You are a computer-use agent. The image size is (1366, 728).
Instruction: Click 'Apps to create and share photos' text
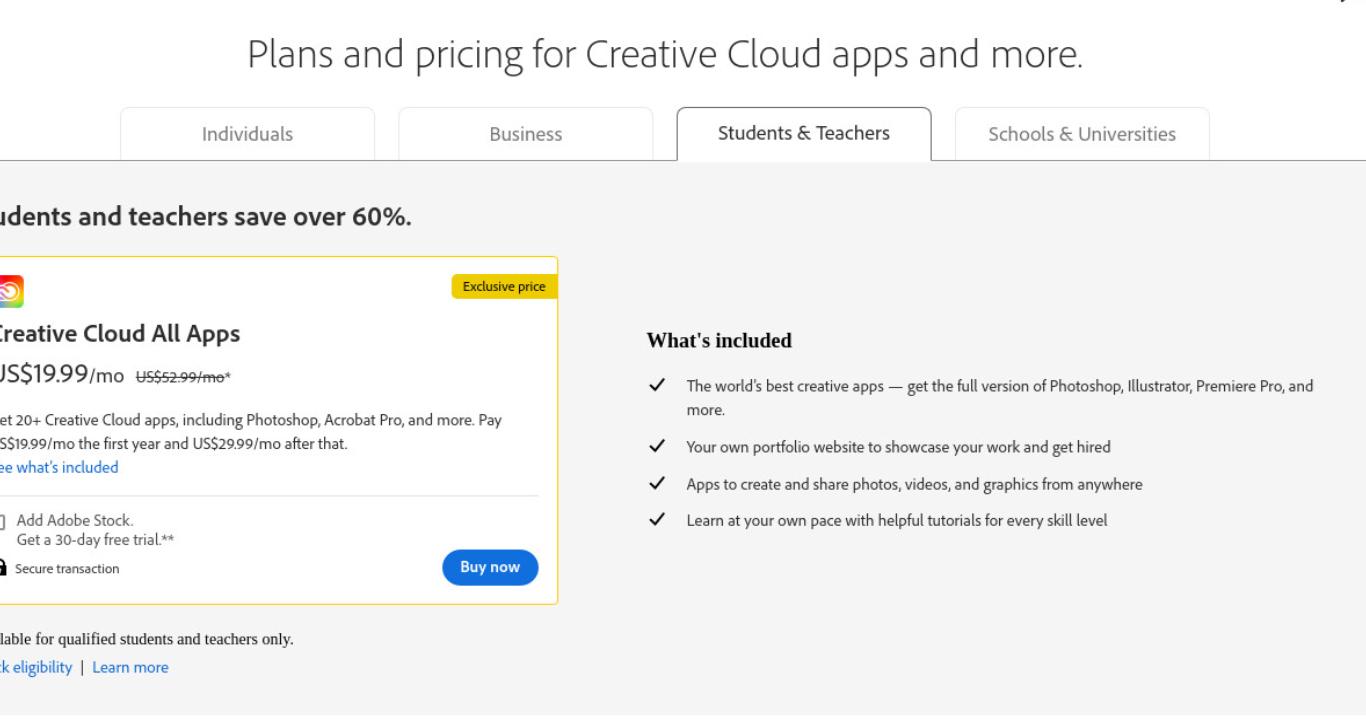(914, 484)
